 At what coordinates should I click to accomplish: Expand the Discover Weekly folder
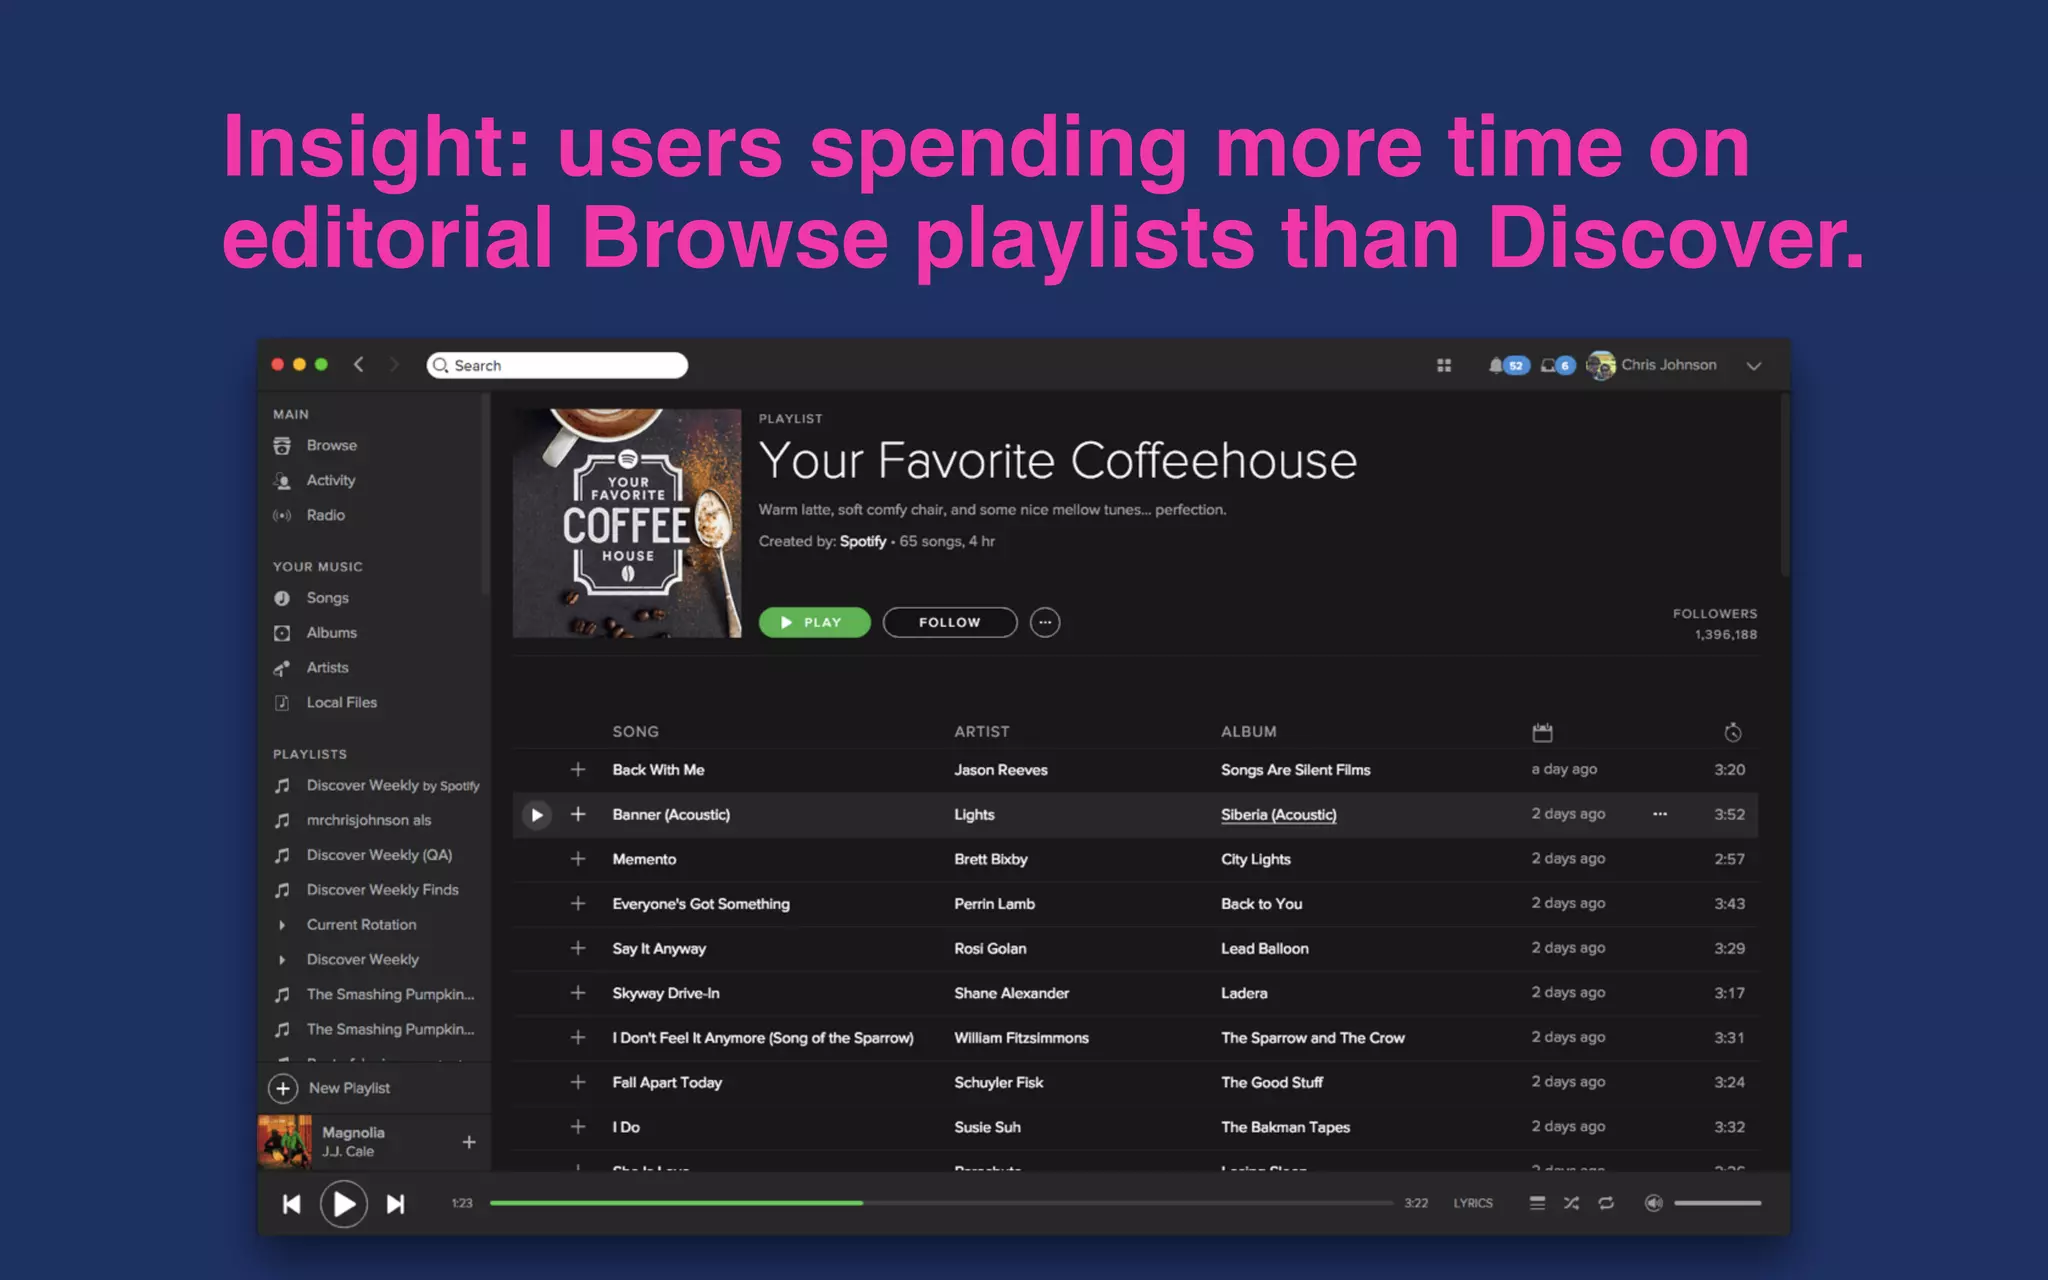(282, 960)
